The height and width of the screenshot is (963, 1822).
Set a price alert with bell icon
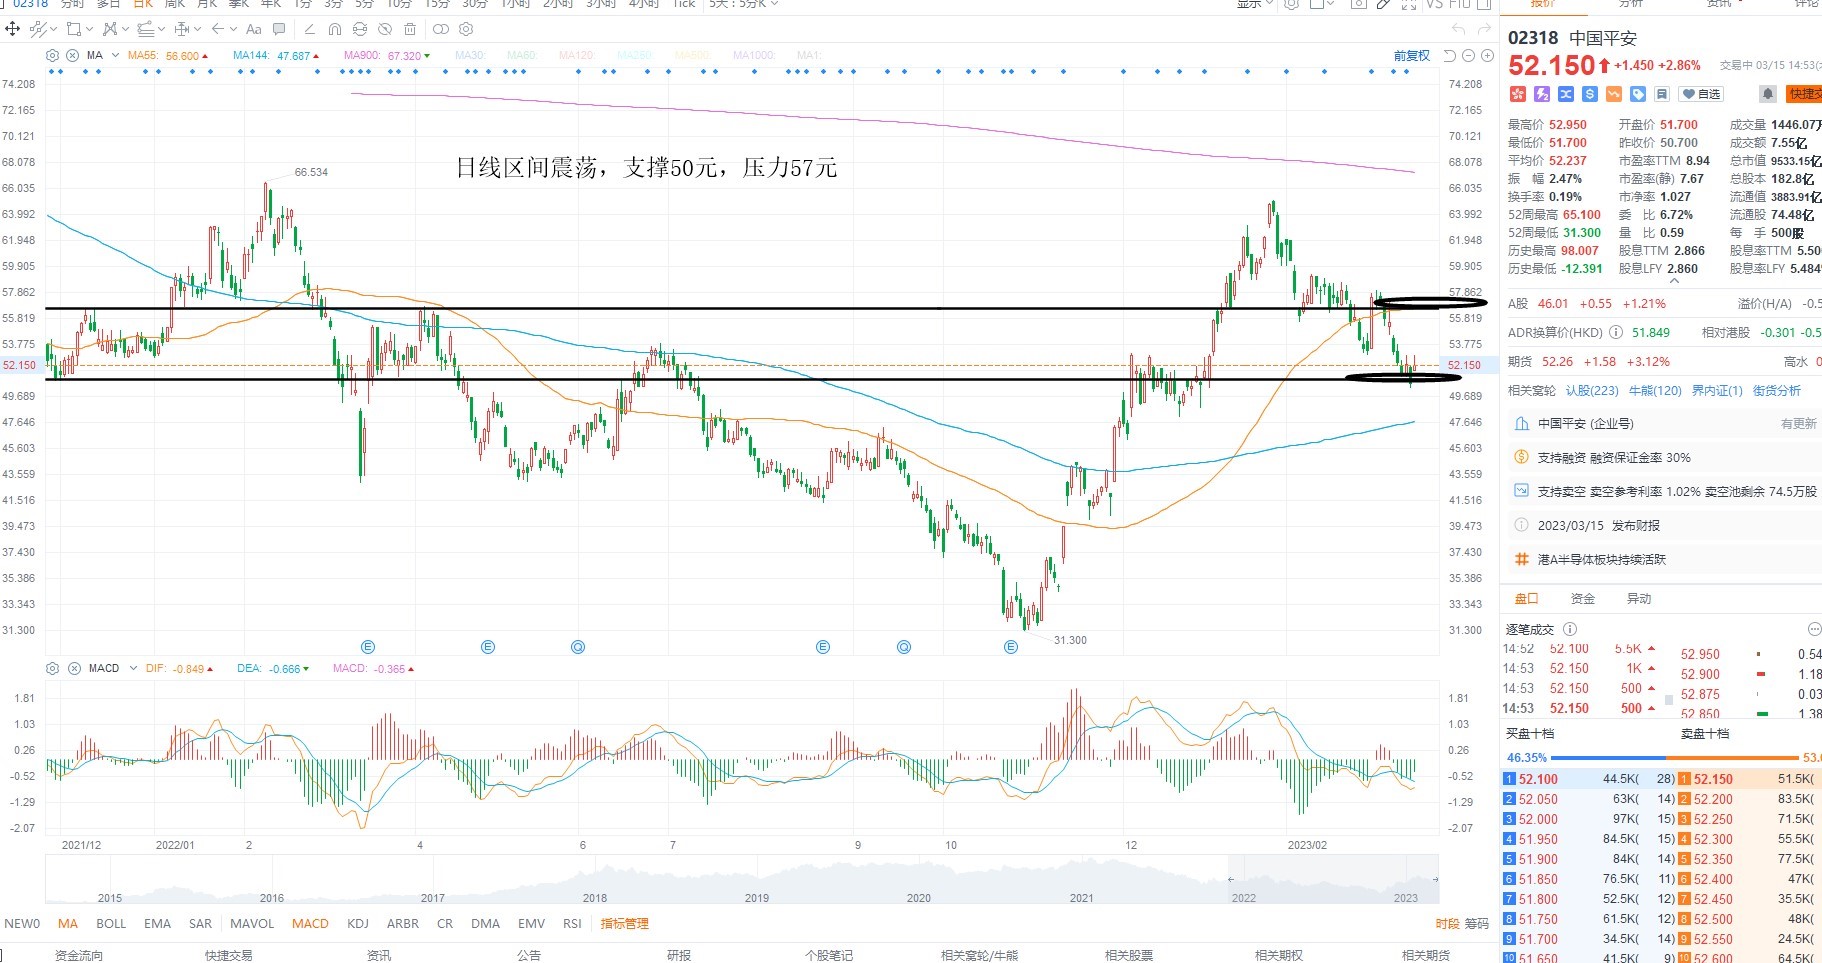(x=1768, y=94)
